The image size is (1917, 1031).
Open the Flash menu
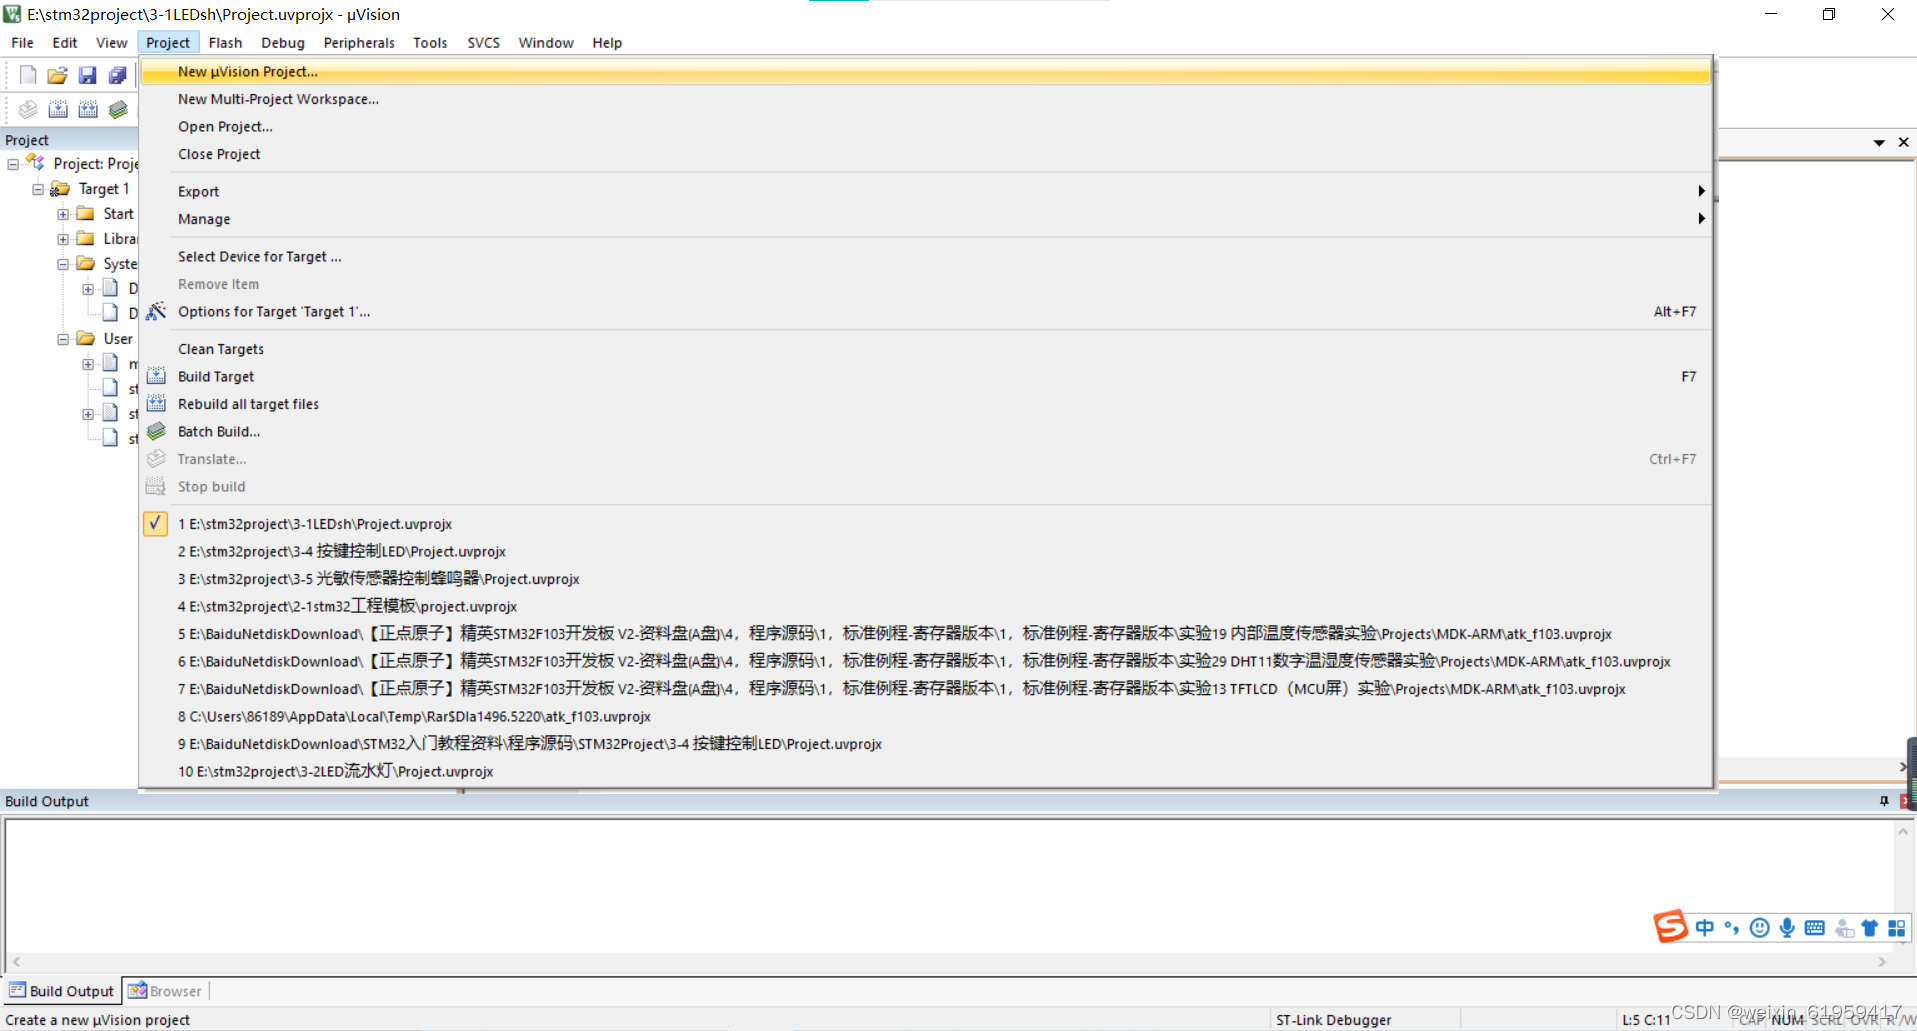pos(225,42)
